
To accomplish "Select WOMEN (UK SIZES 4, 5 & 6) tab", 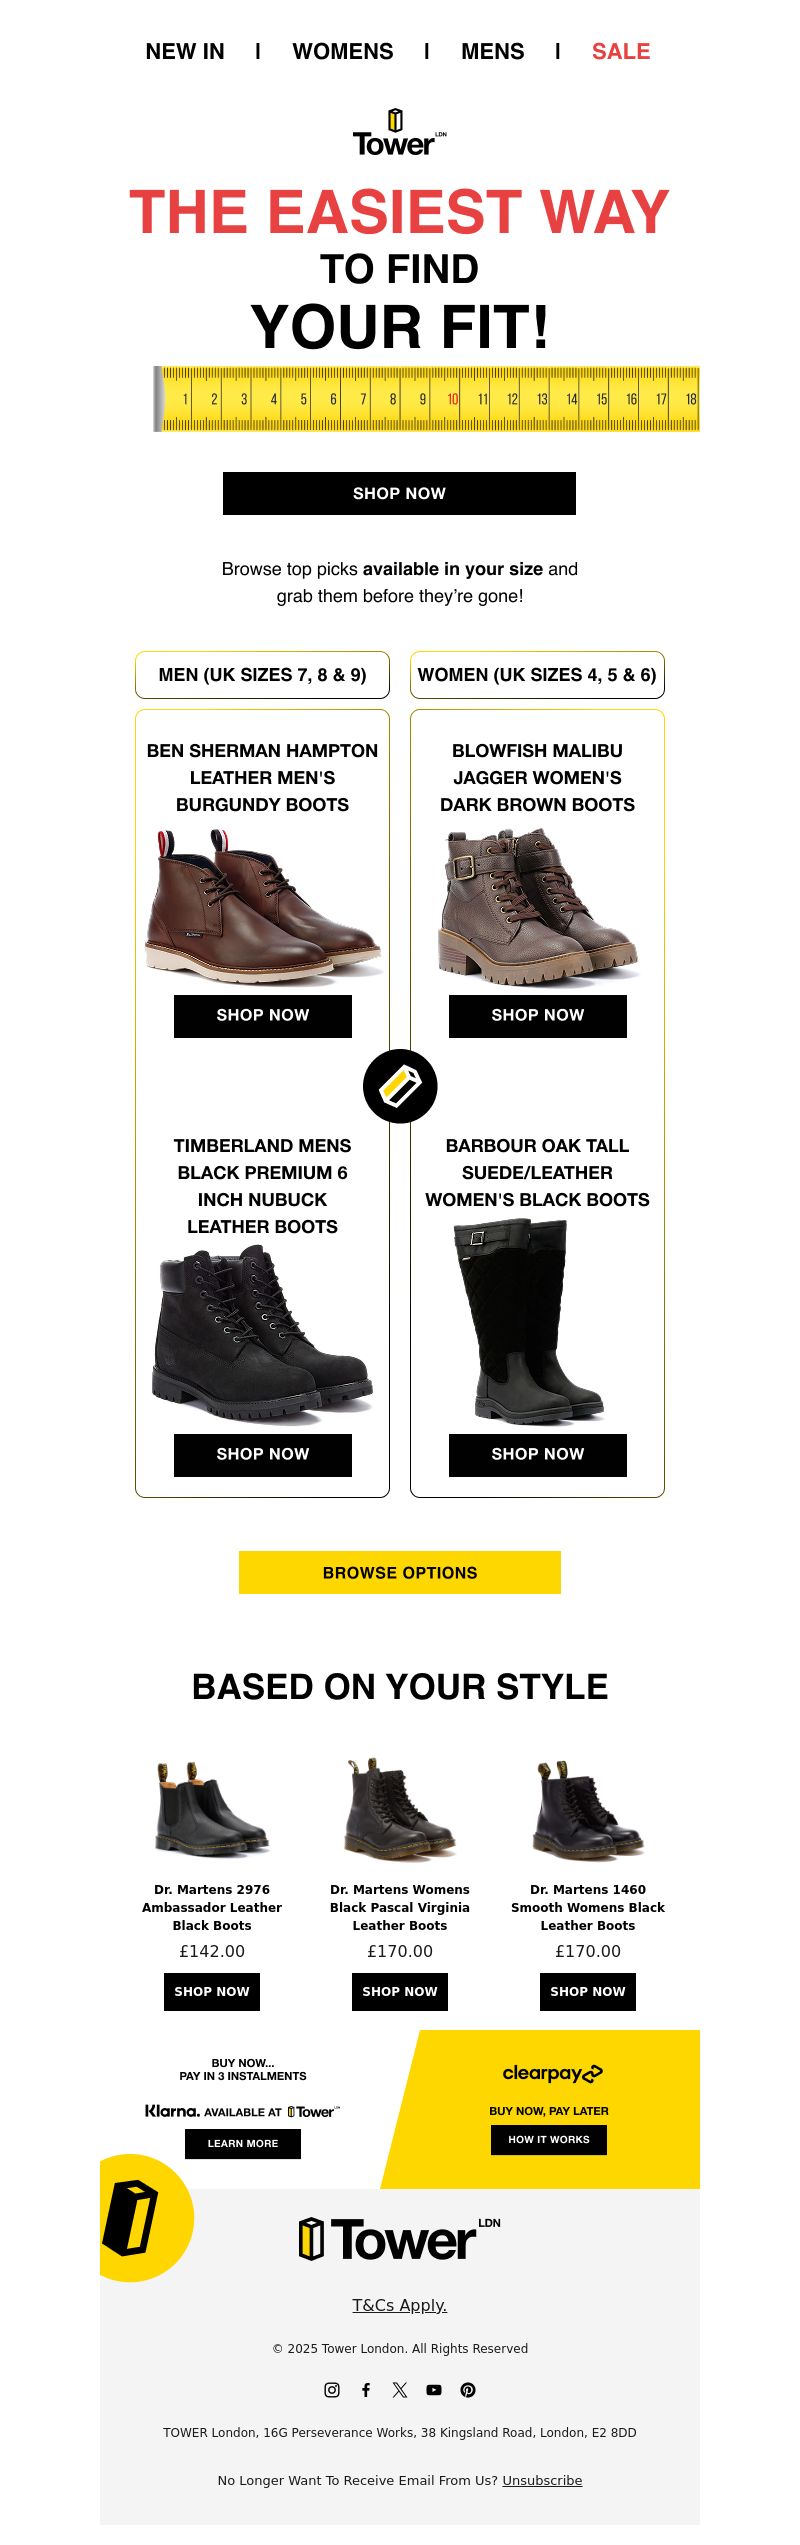I will pos(537,675).
